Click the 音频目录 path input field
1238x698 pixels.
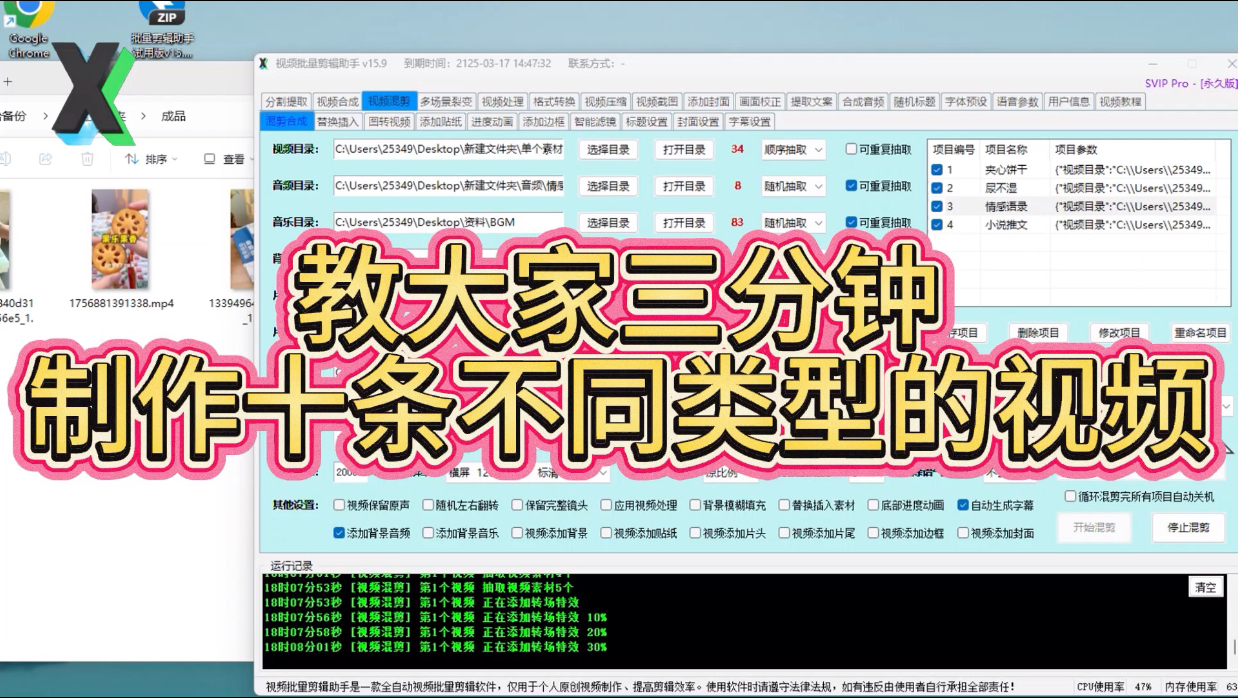pos(448,186)
